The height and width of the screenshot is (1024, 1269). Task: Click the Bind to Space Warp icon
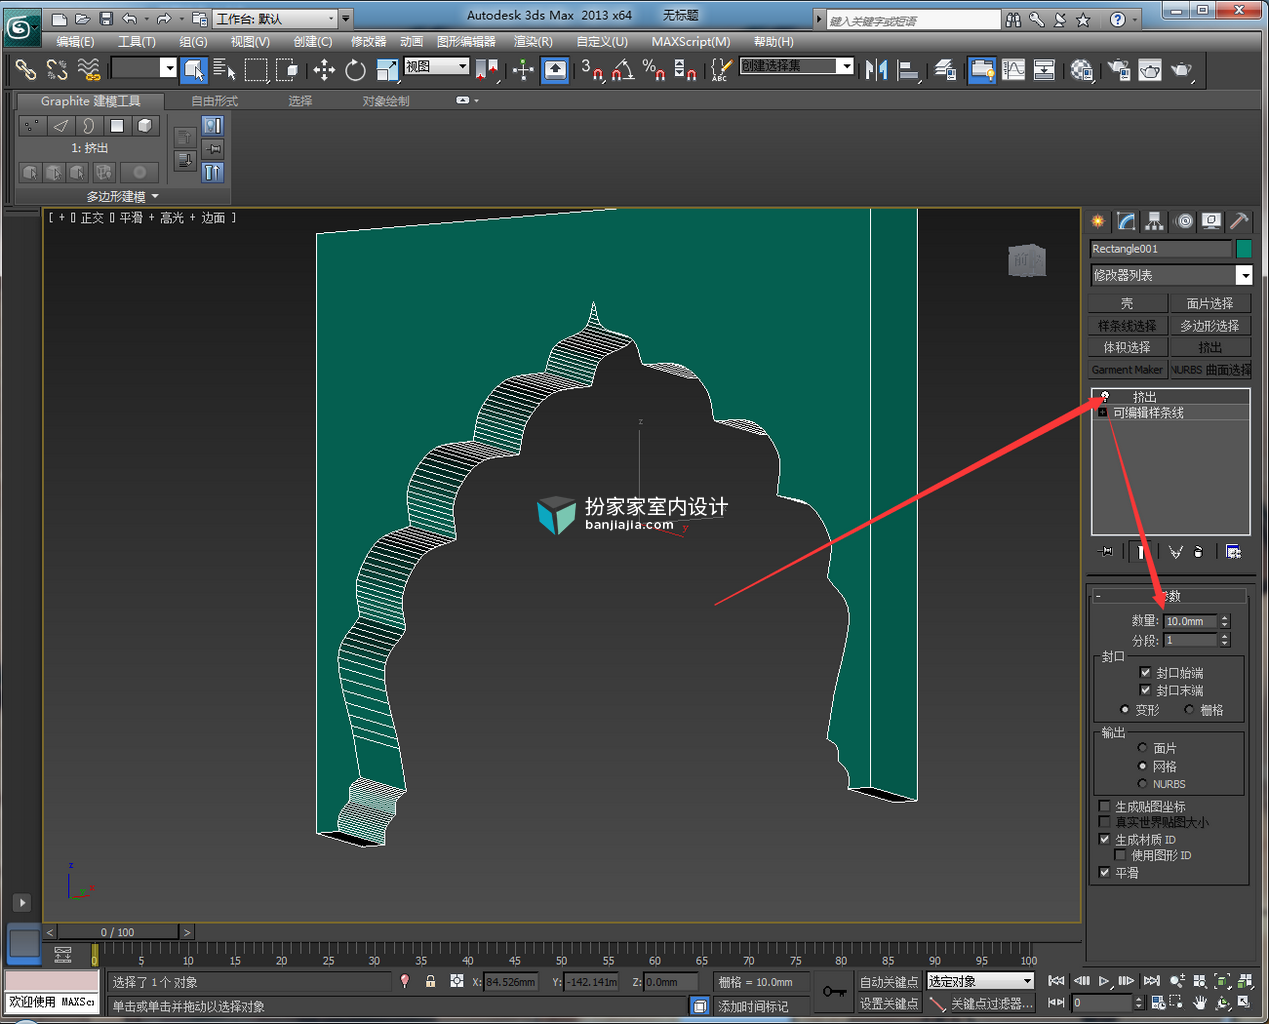pos(89,69)
